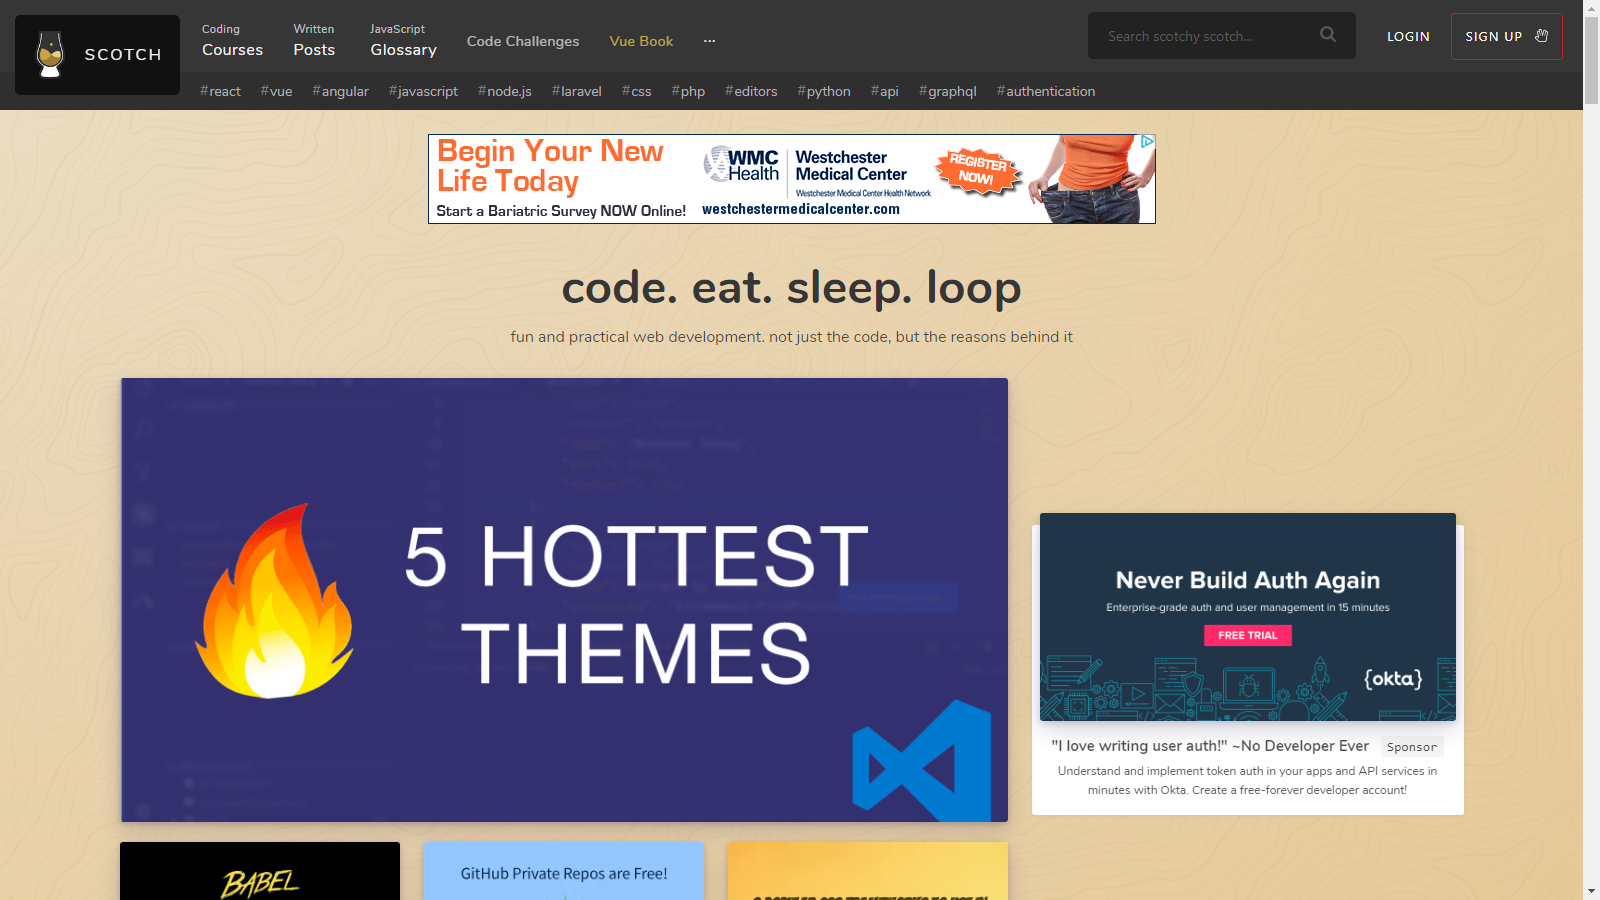Select the #api tag
1600x900 pixels.
click(884, 91)
